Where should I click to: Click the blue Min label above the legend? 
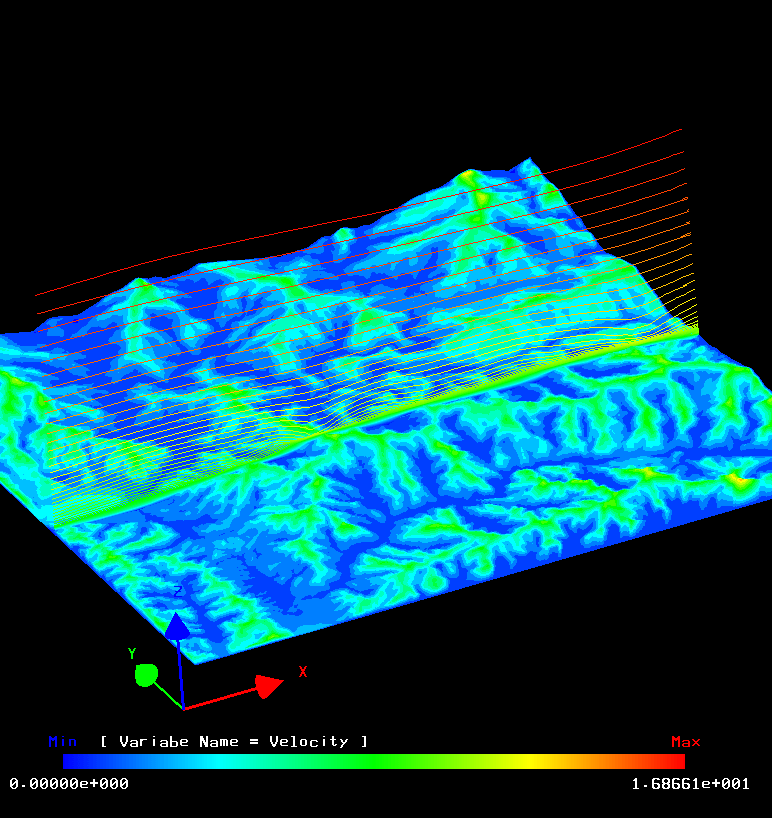coord(63,742)
